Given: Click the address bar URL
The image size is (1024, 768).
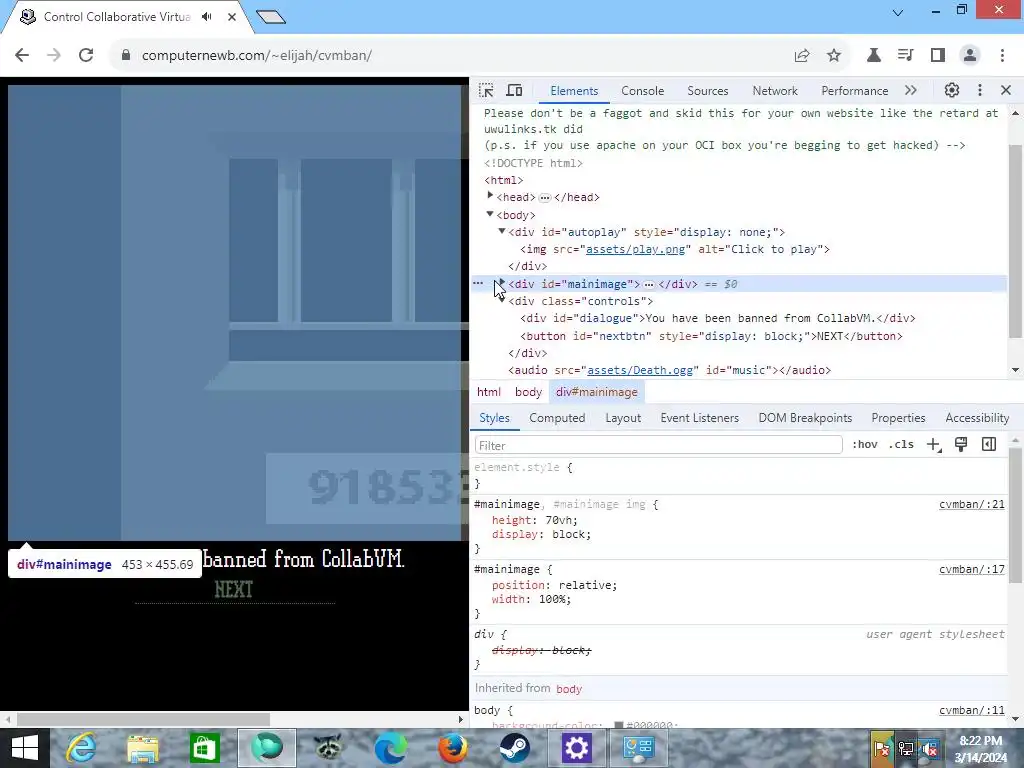Looking at the screenshot, I should coord(257,56).
